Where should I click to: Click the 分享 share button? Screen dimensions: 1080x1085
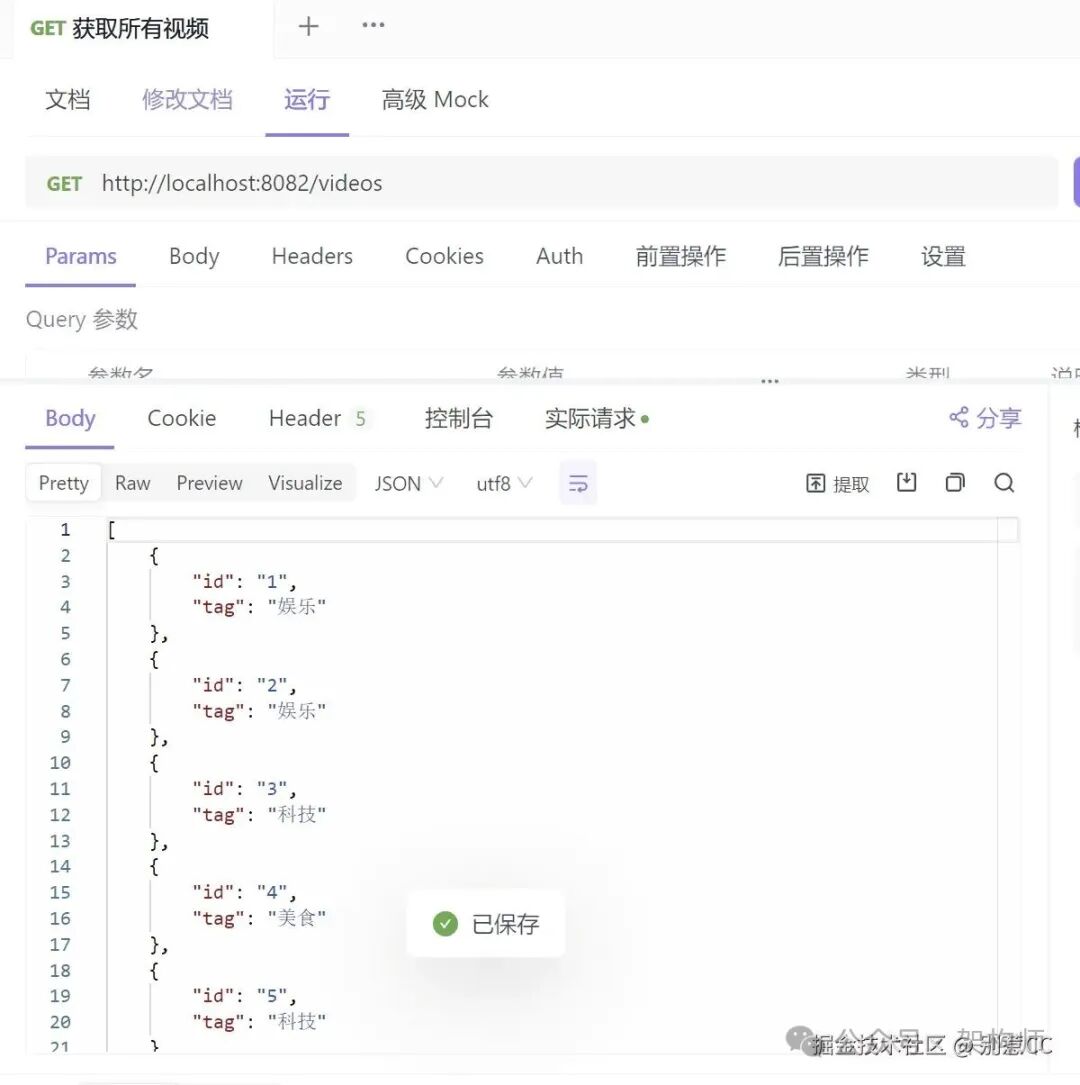coord(985,417)
